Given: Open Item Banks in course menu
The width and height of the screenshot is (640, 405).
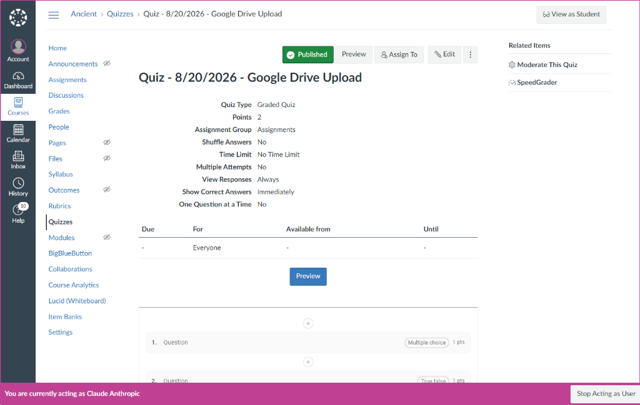Looking at the screenshot, I should pyautogui.click(x=65, y=317).
